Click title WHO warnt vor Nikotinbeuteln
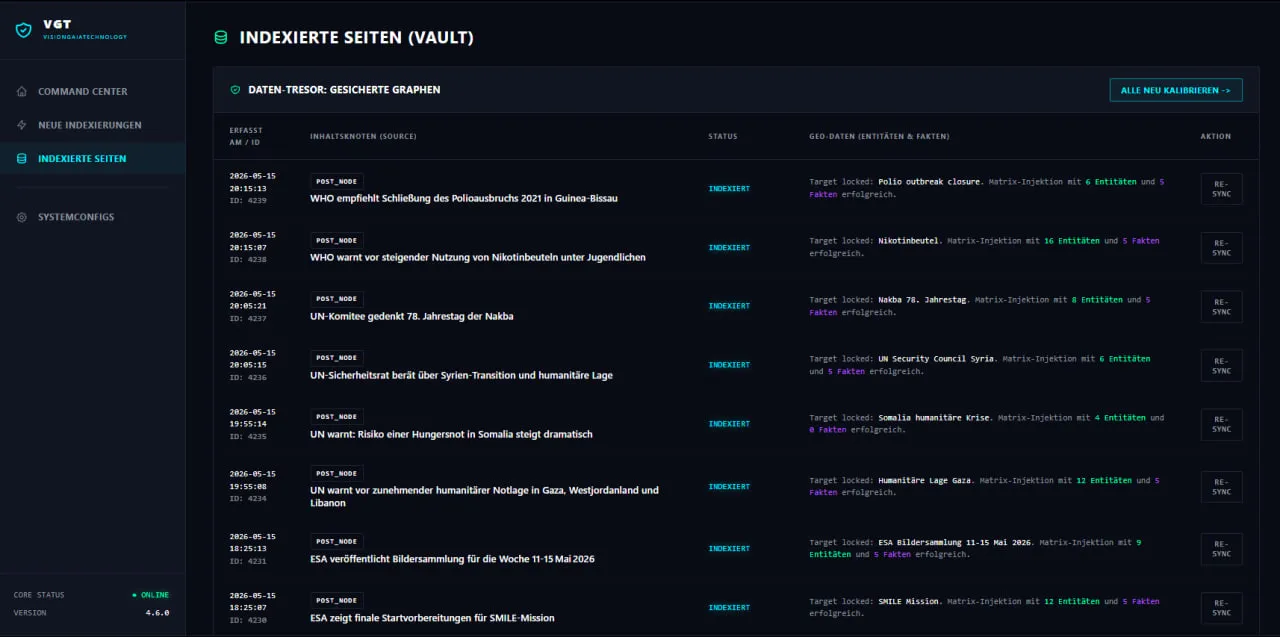This screenshot has width=1280, height=637. tap(478, 257)
